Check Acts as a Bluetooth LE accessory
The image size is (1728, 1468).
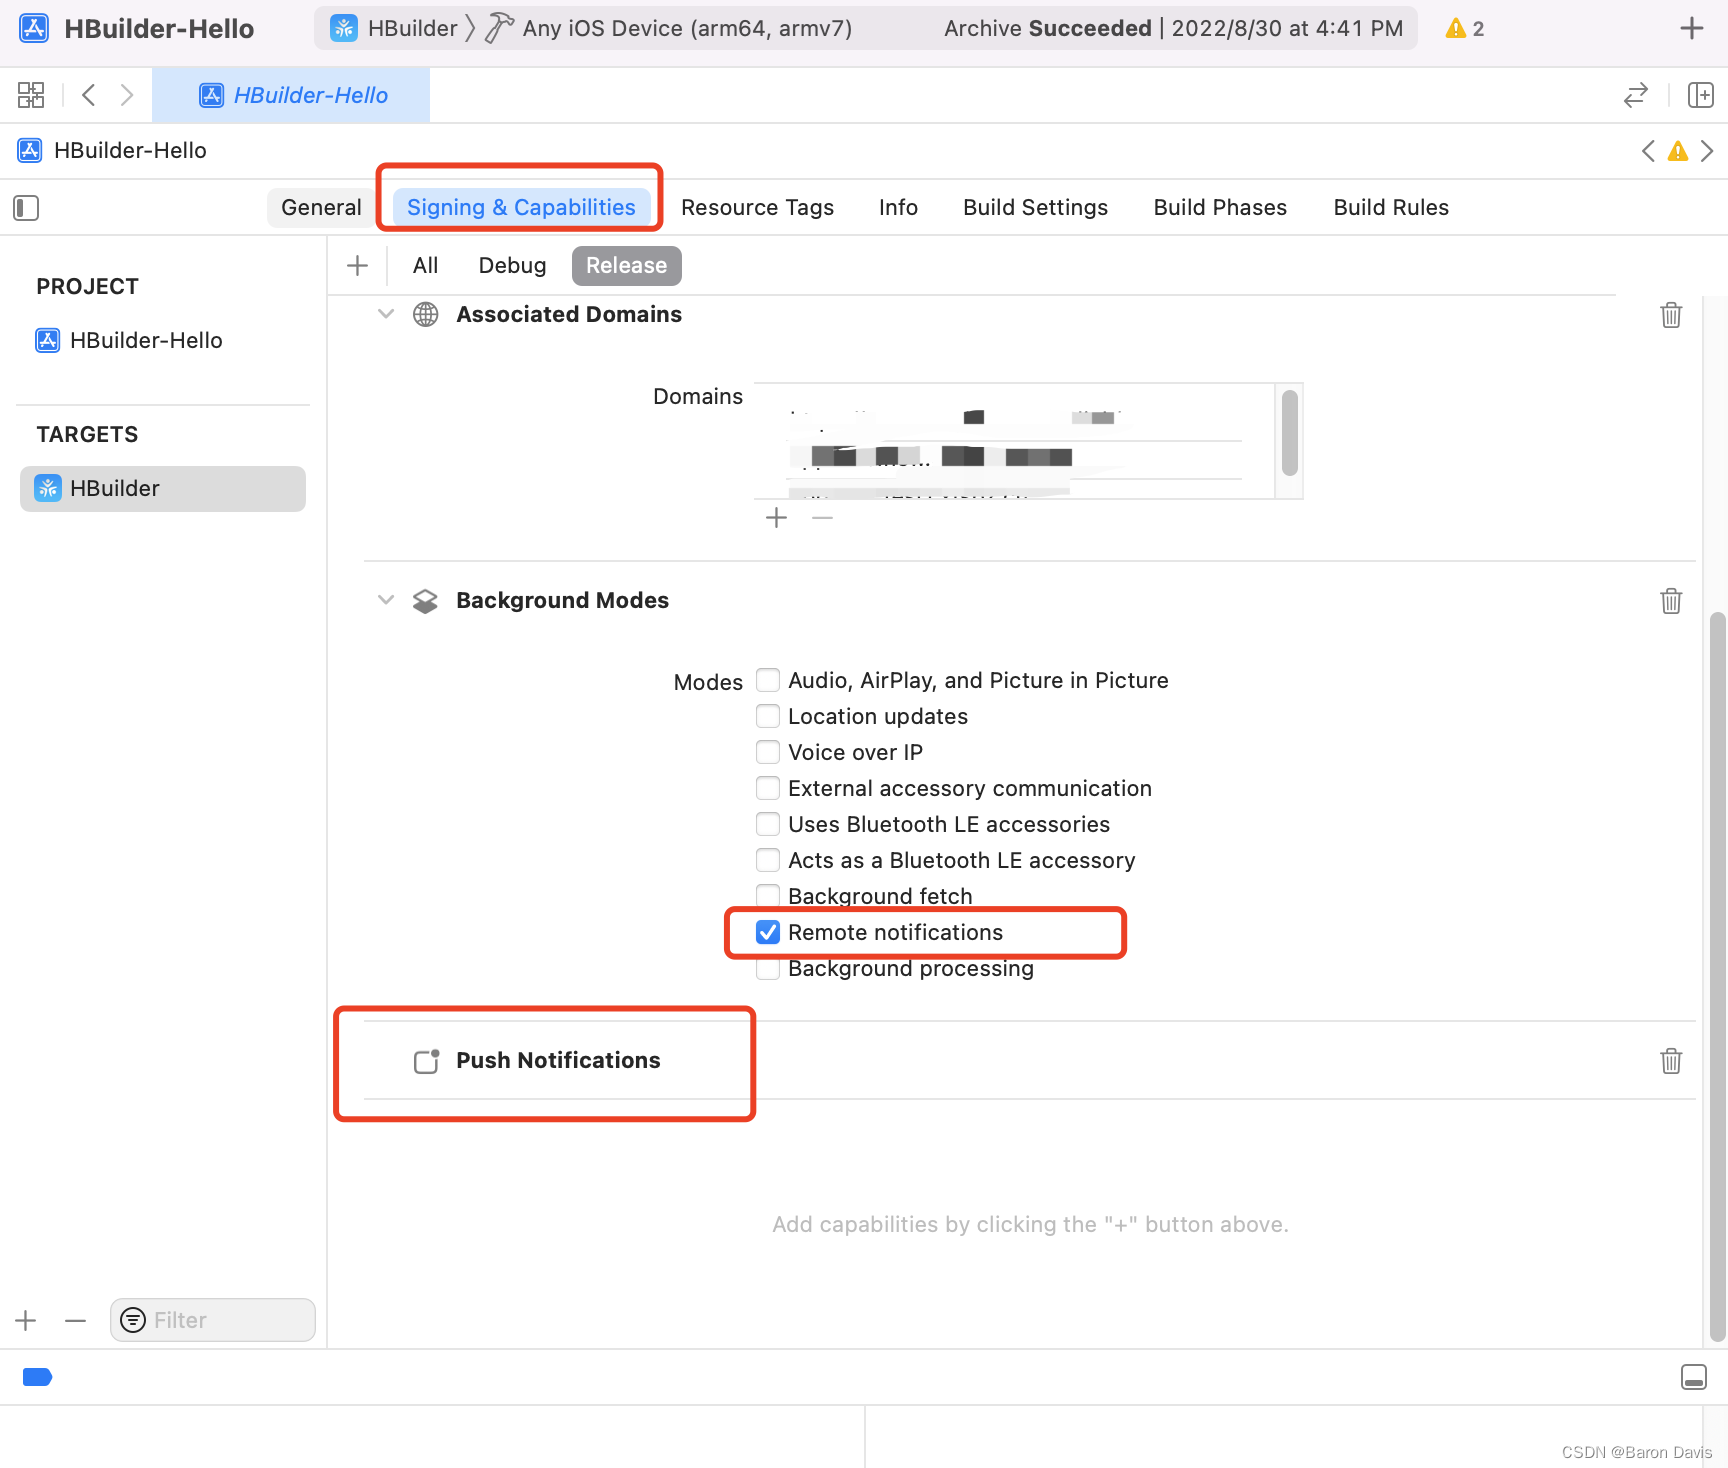[768, 860]
